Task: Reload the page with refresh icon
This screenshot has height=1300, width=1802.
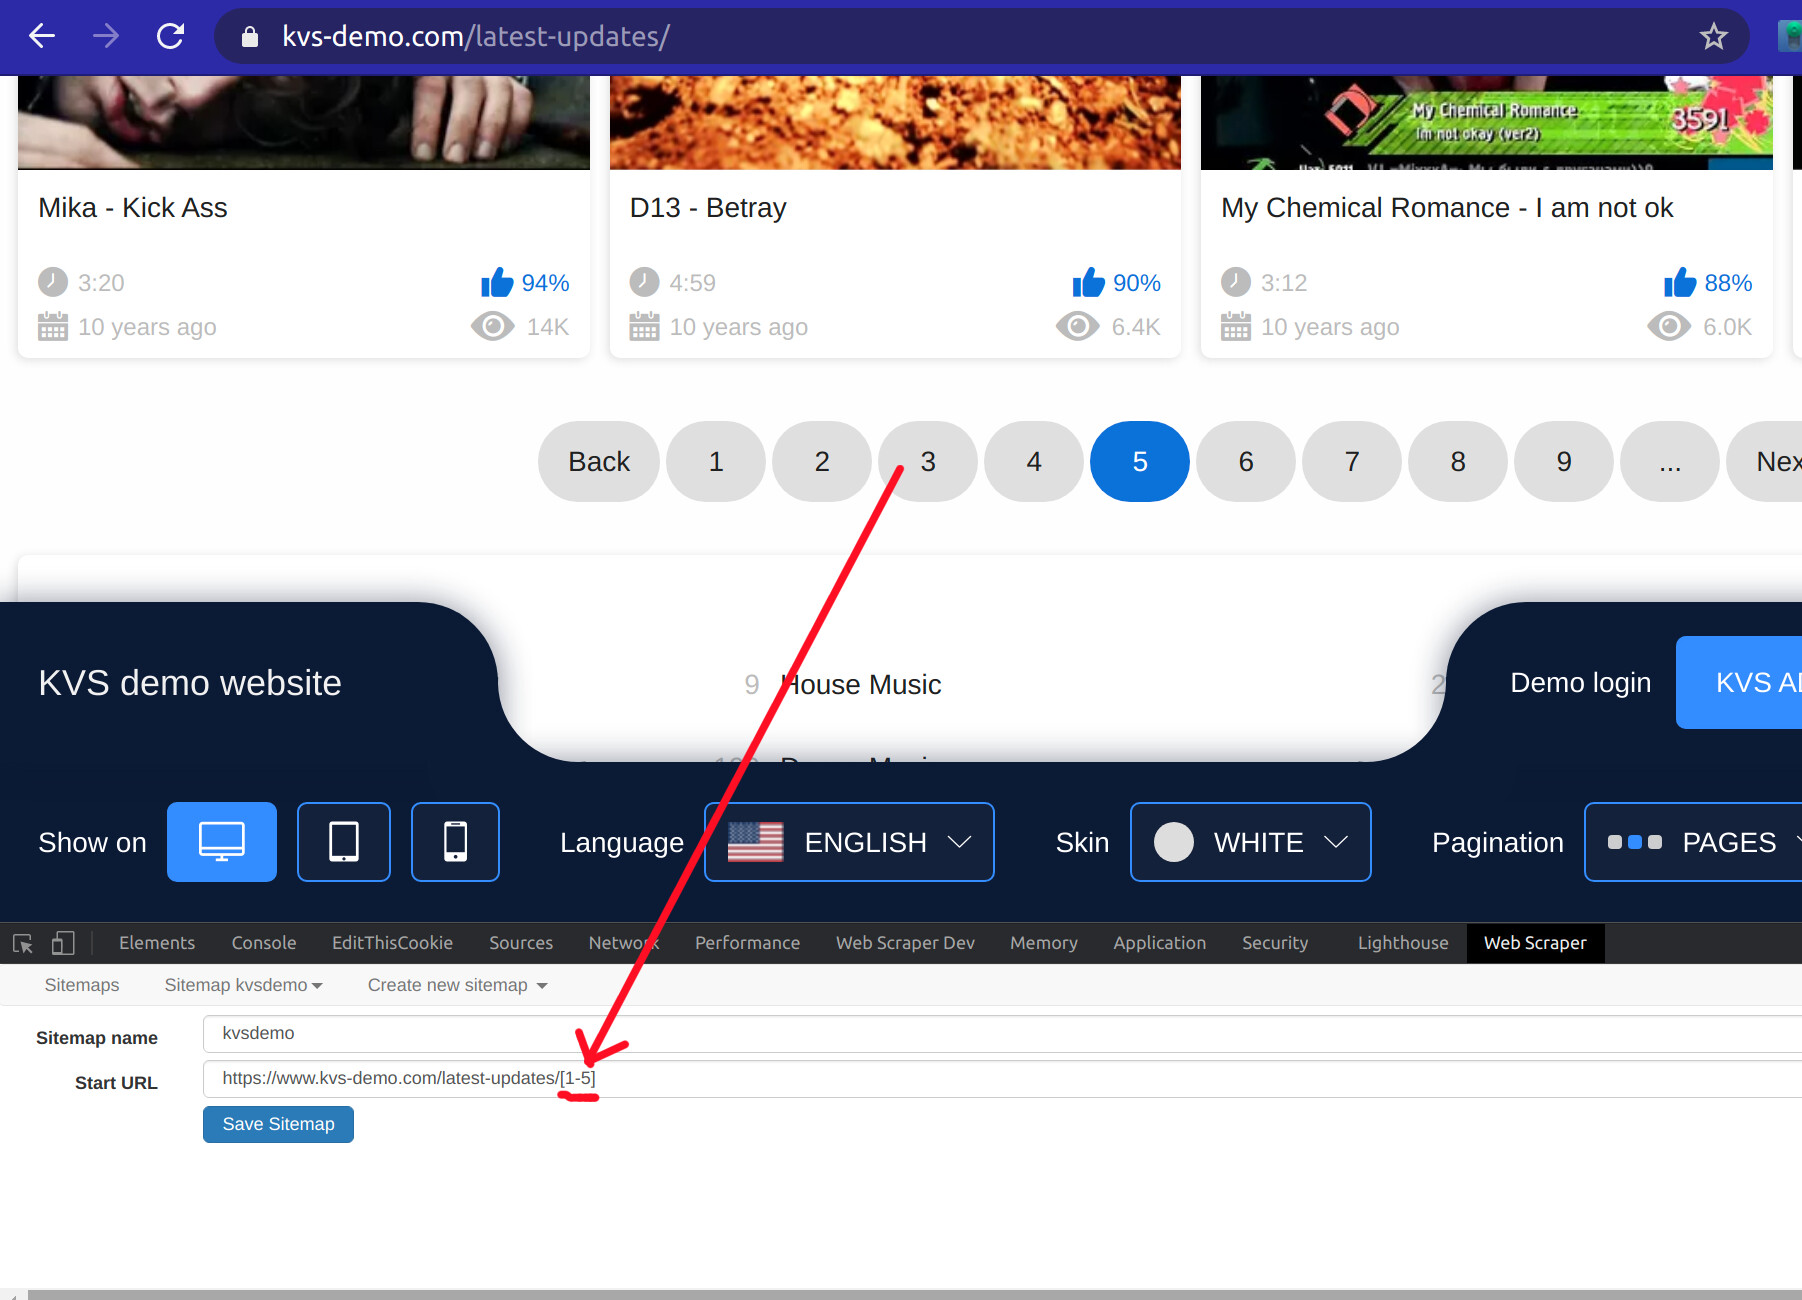Action: [x=171, y=37]
